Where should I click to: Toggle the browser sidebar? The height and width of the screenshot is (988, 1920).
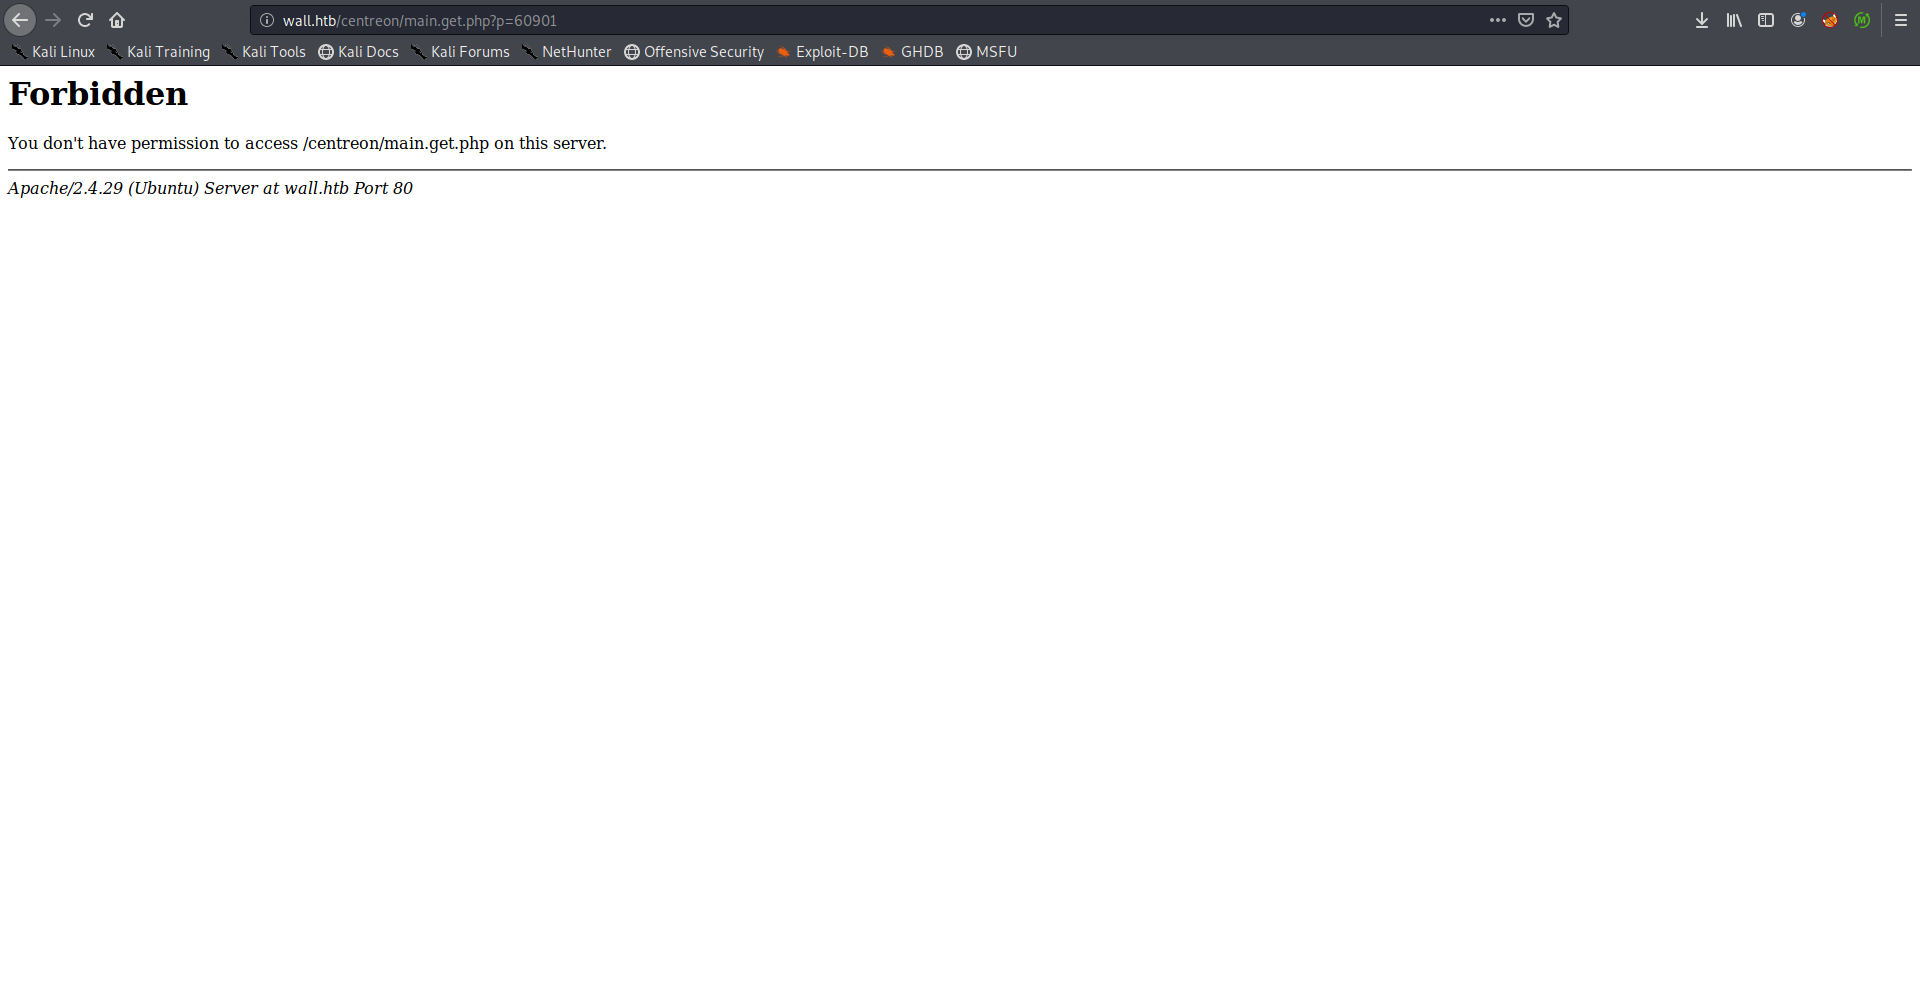tap(1766, 20)
